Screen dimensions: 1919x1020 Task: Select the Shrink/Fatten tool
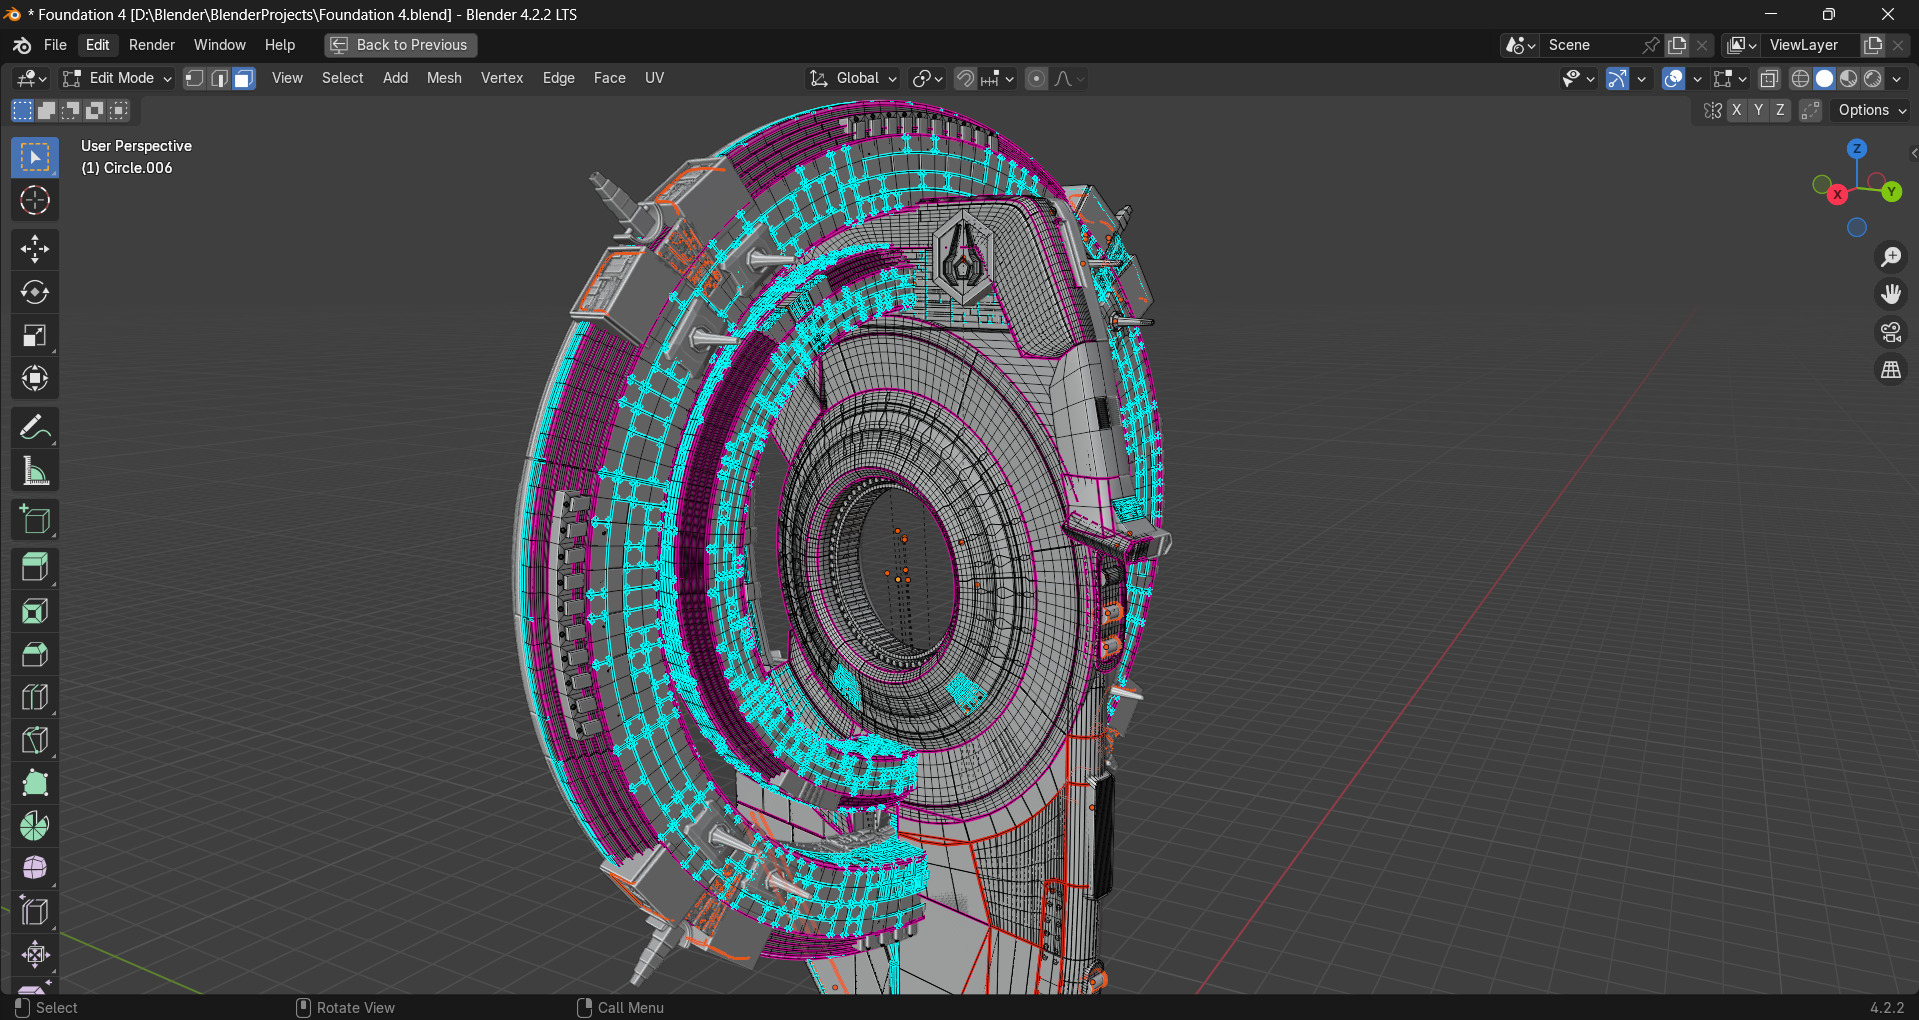coord(35,955)
